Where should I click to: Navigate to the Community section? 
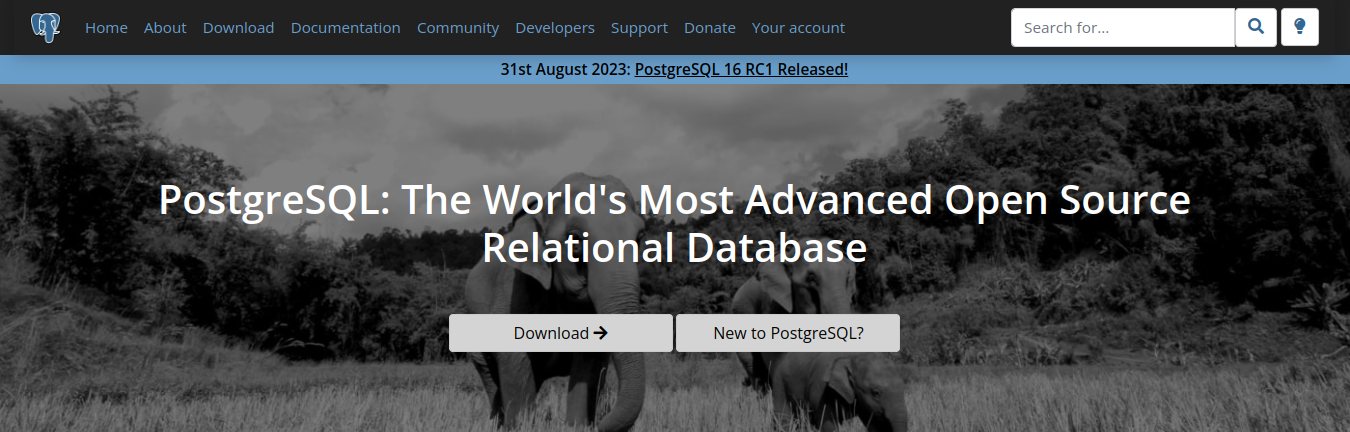tap(458, 28)
